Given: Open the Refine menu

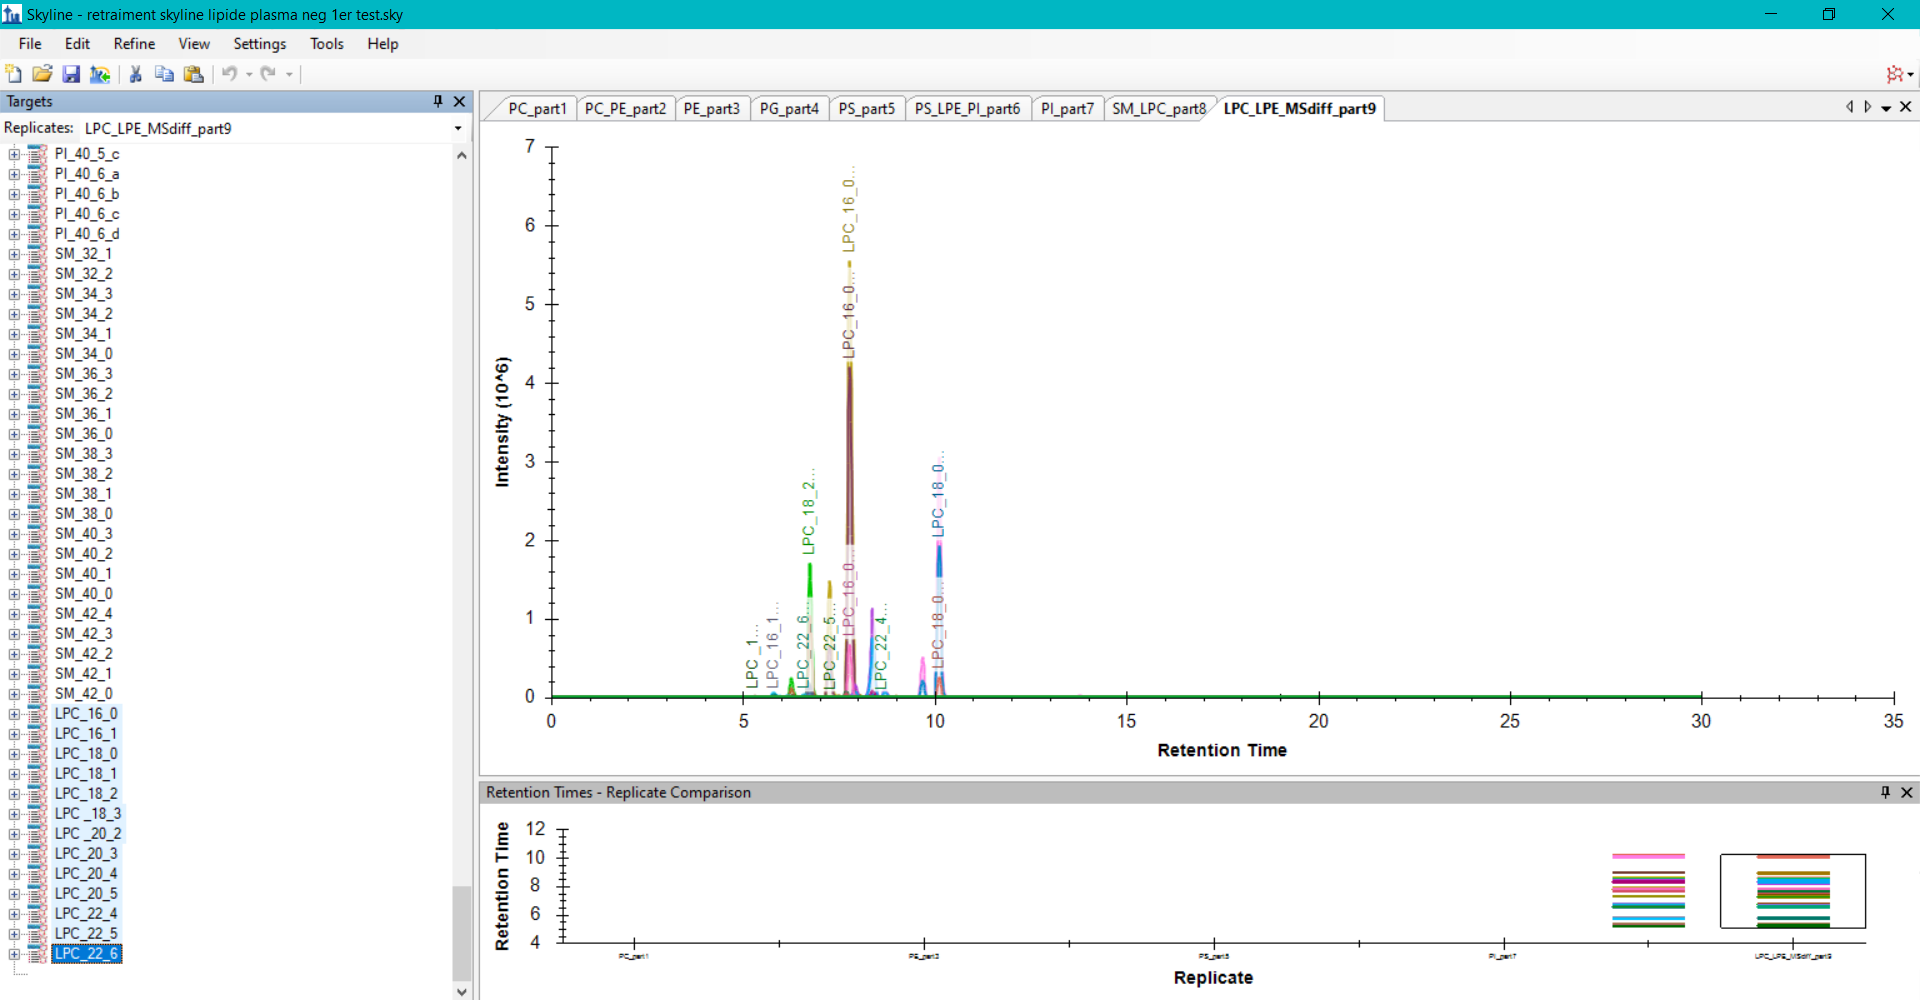Looking at the screenshot, I should (134, 44).
